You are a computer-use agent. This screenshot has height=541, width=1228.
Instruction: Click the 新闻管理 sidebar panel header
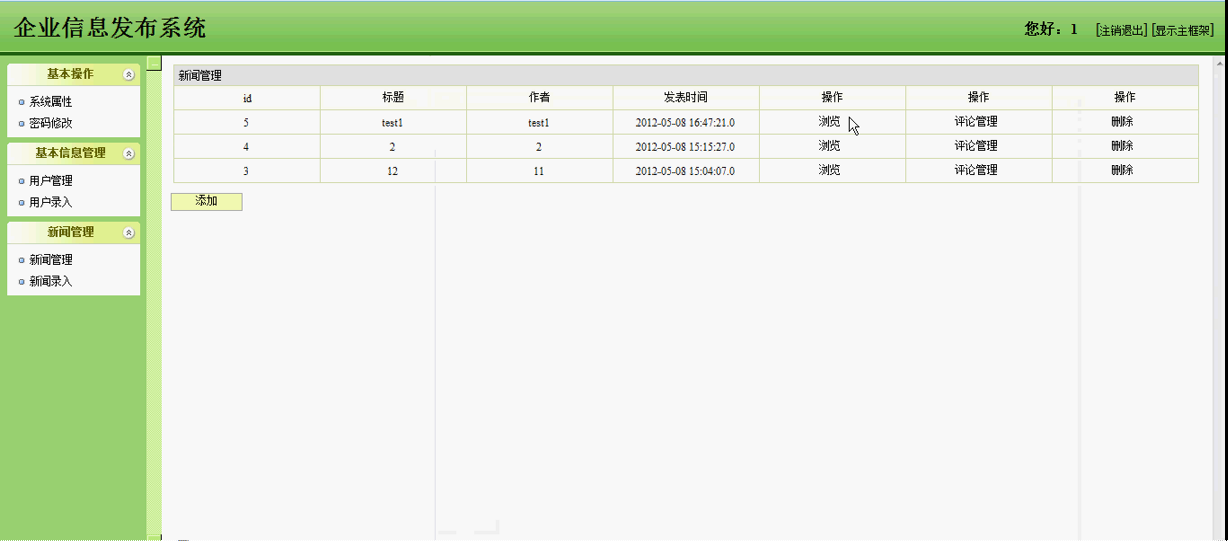[73, 233]
